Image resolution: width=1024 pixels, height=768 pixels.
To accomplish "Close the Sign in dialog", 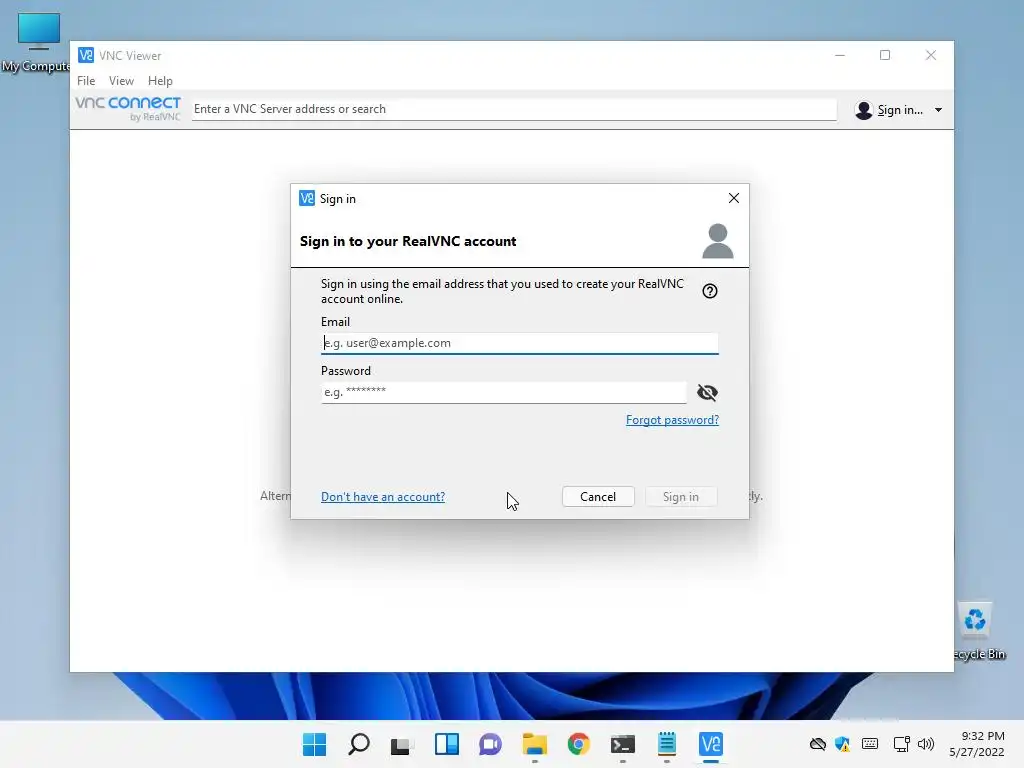I will tap(733, 198).
